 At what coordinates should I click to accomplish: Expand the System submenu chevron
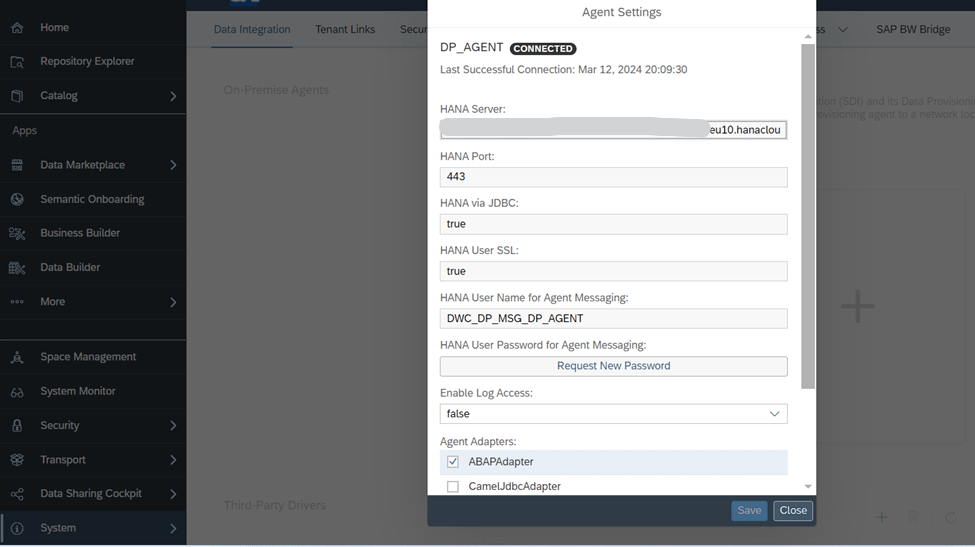173,528
